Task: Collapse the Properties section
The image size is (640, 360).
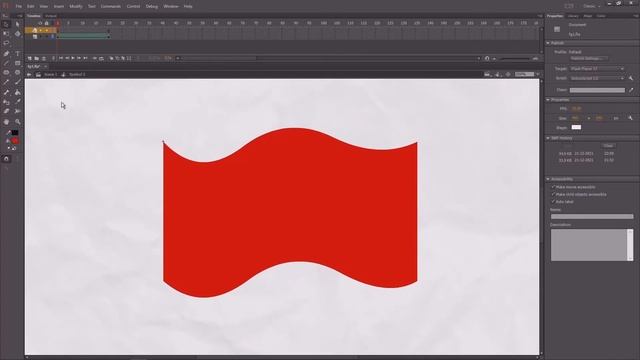Action: [548, 100]
